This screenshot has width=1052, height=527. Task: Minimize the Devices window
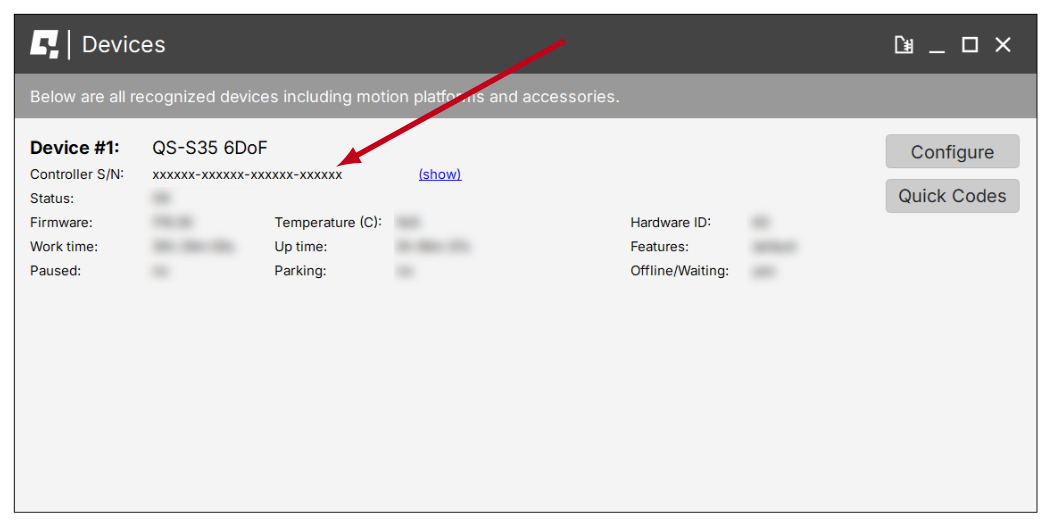937,45
